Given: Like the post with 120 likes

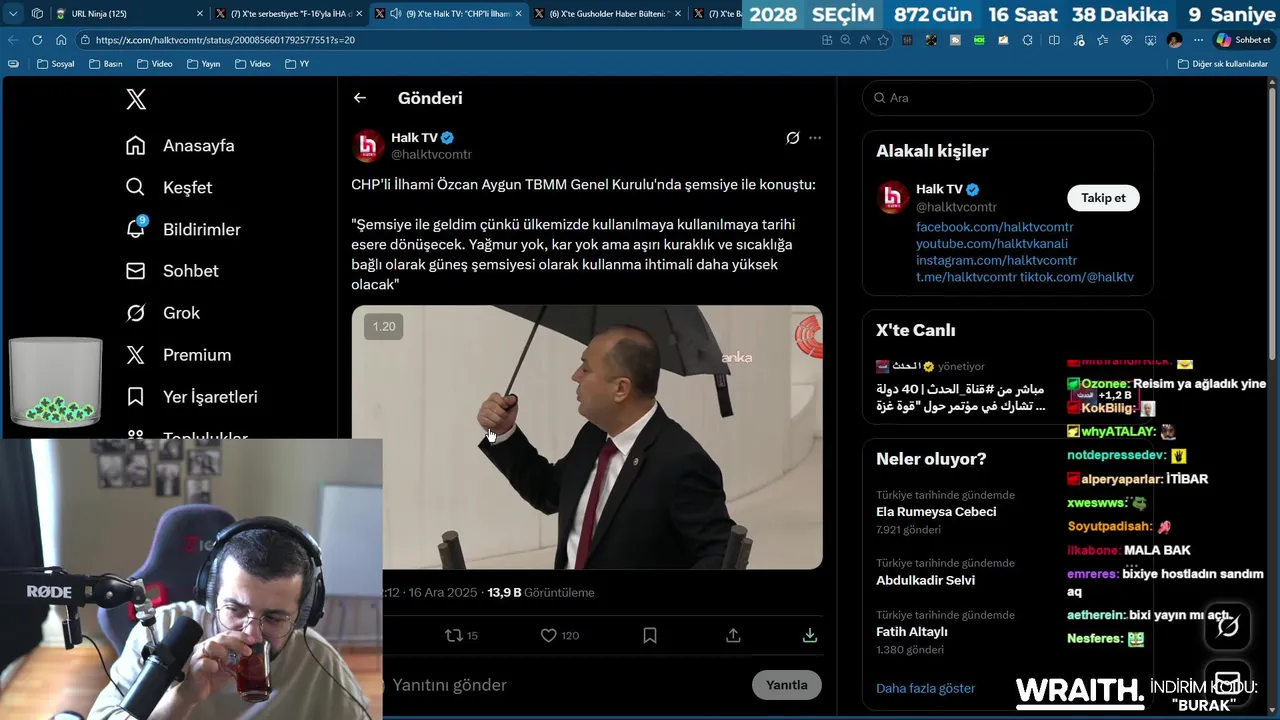Looking at the screenshot, I should pyautogui.click(x=559, y=635).
